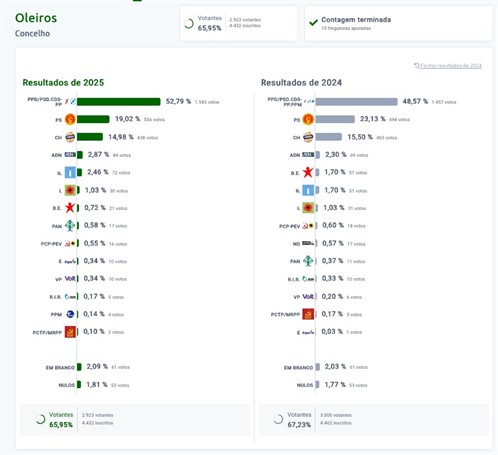Select the PAN tree logo in 2025 results
This screenshot has width=498, height=455.
(x=70, y=226)
